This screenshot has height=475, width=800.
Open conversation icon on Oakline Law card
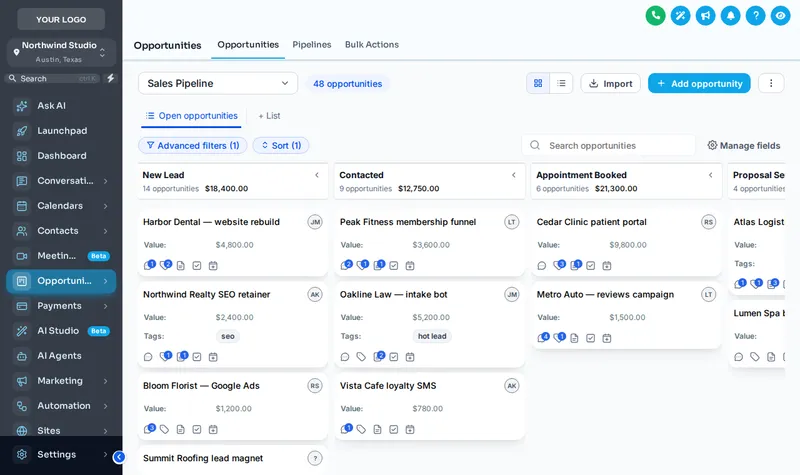[x=345, y=357]
